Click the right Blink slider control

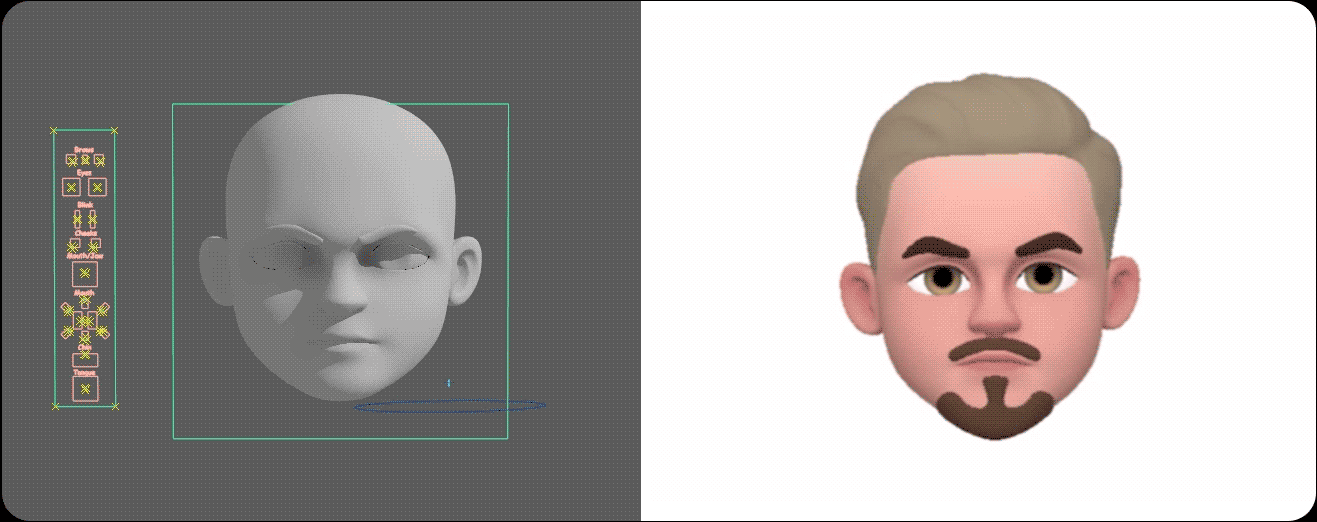pyautogui.click(x=92, y=217)
